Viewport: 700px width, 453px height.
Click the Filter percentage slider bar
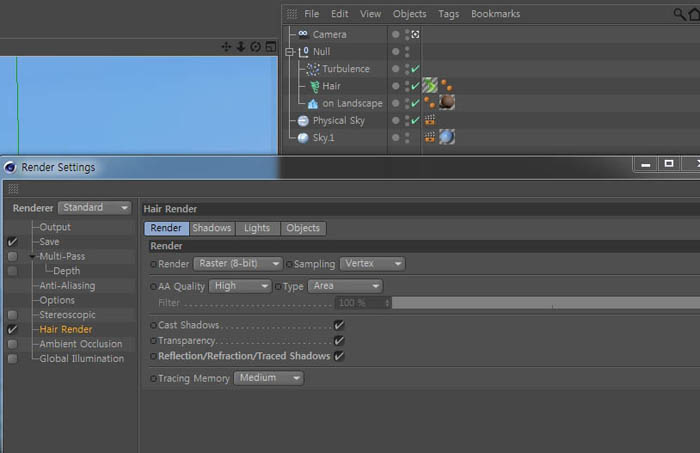(x=546, y=303)
